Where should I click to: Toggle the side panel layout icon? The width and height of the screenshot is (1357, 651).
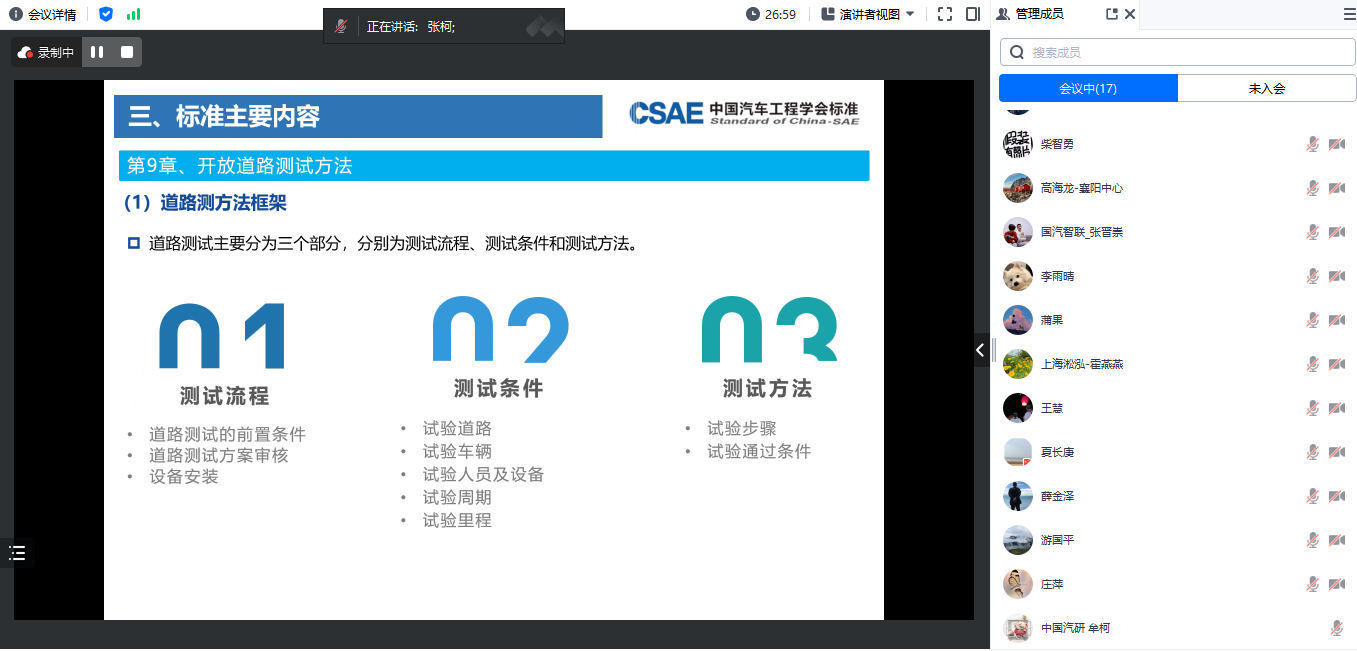click(x=972, y=14)
